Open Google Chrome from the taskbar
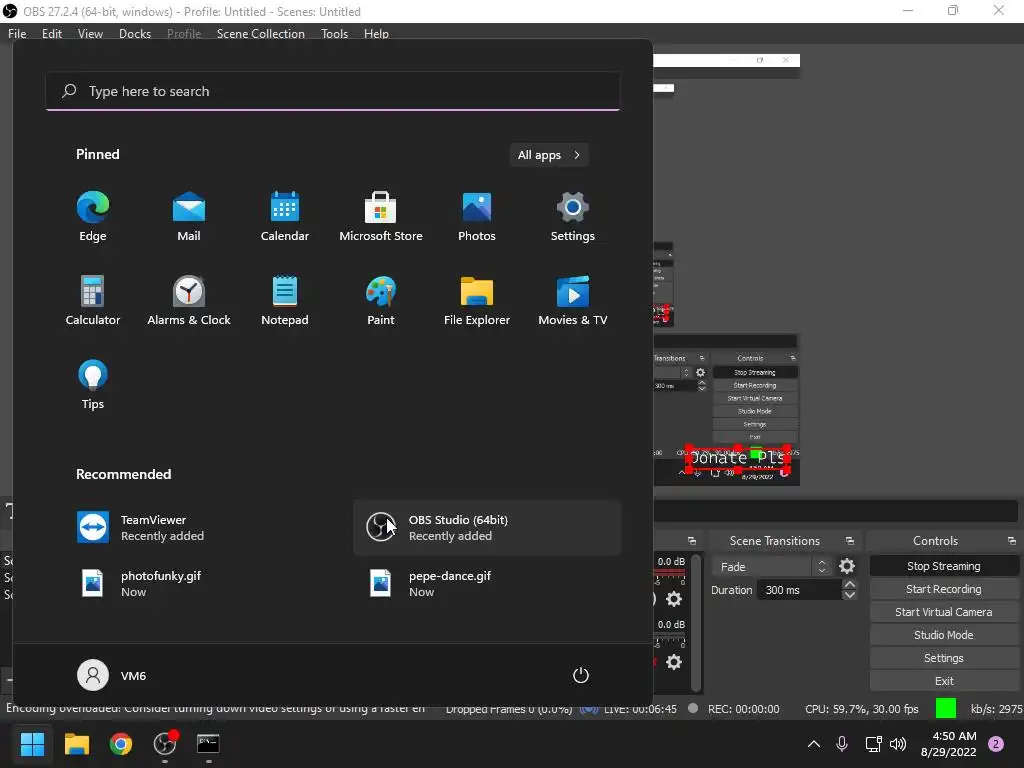Image resolution: width=1024 pixels, height=768 pixels. pos(121,744)
